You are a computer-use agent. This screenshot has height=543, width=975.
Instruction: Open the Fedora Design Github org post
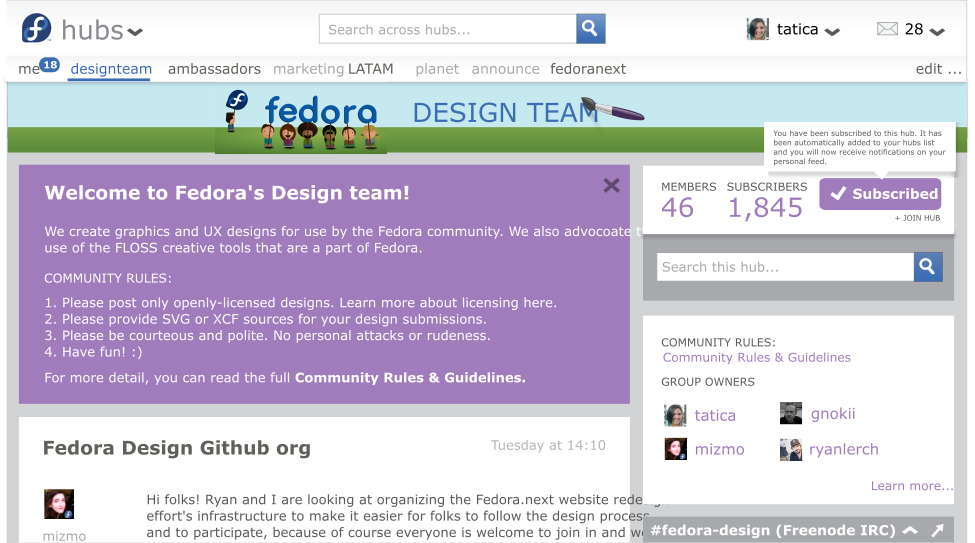click(x=177, y=448)
